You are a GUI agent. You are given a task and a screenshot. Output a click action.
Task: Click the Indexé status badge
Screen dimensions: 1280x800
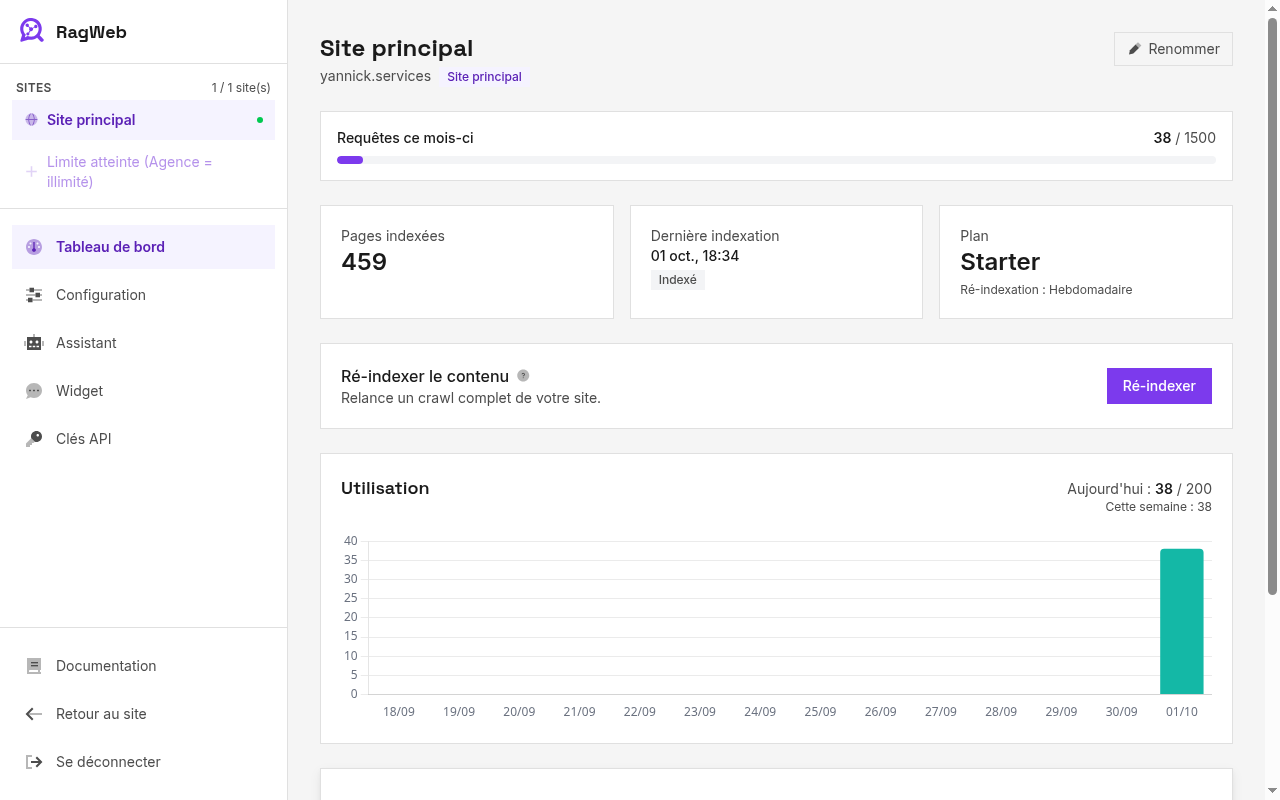click(x=678, y=280)
